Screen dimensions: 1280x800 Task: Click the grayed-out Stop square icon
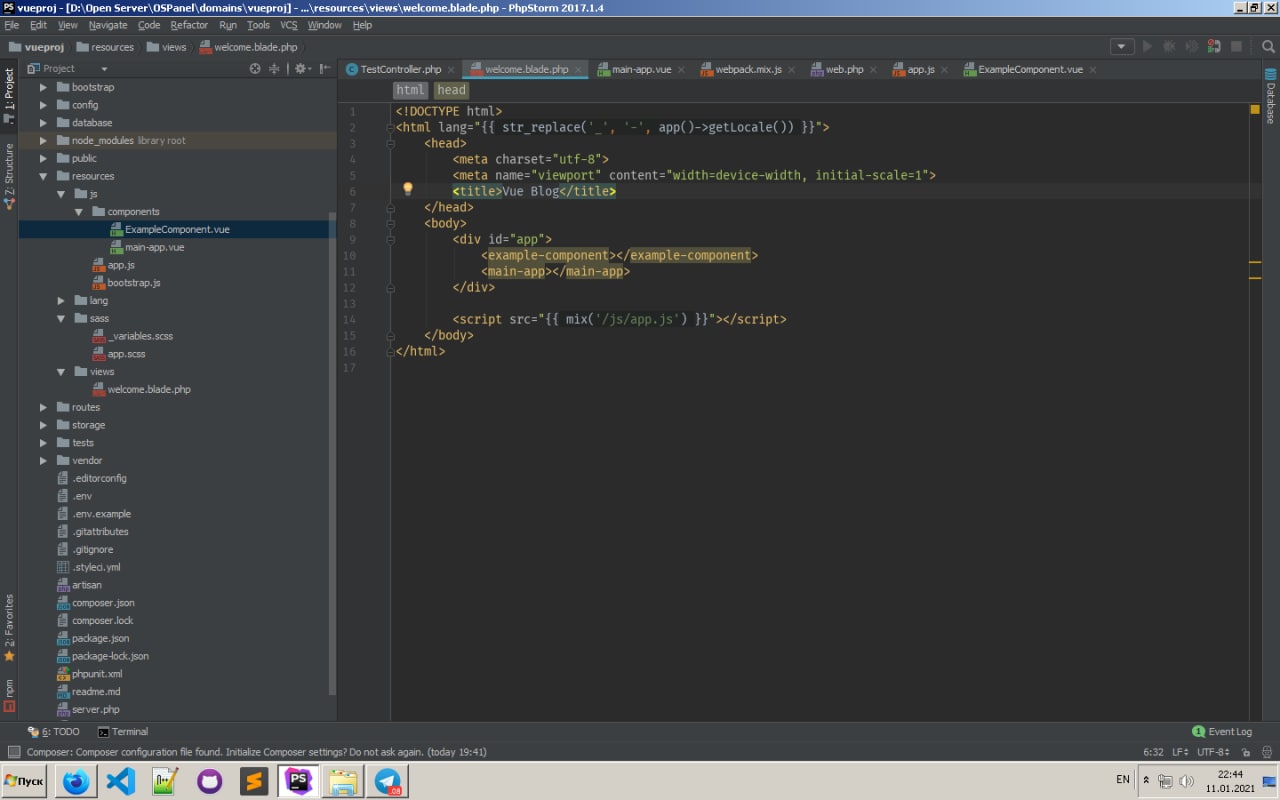tap(1236, 46)
